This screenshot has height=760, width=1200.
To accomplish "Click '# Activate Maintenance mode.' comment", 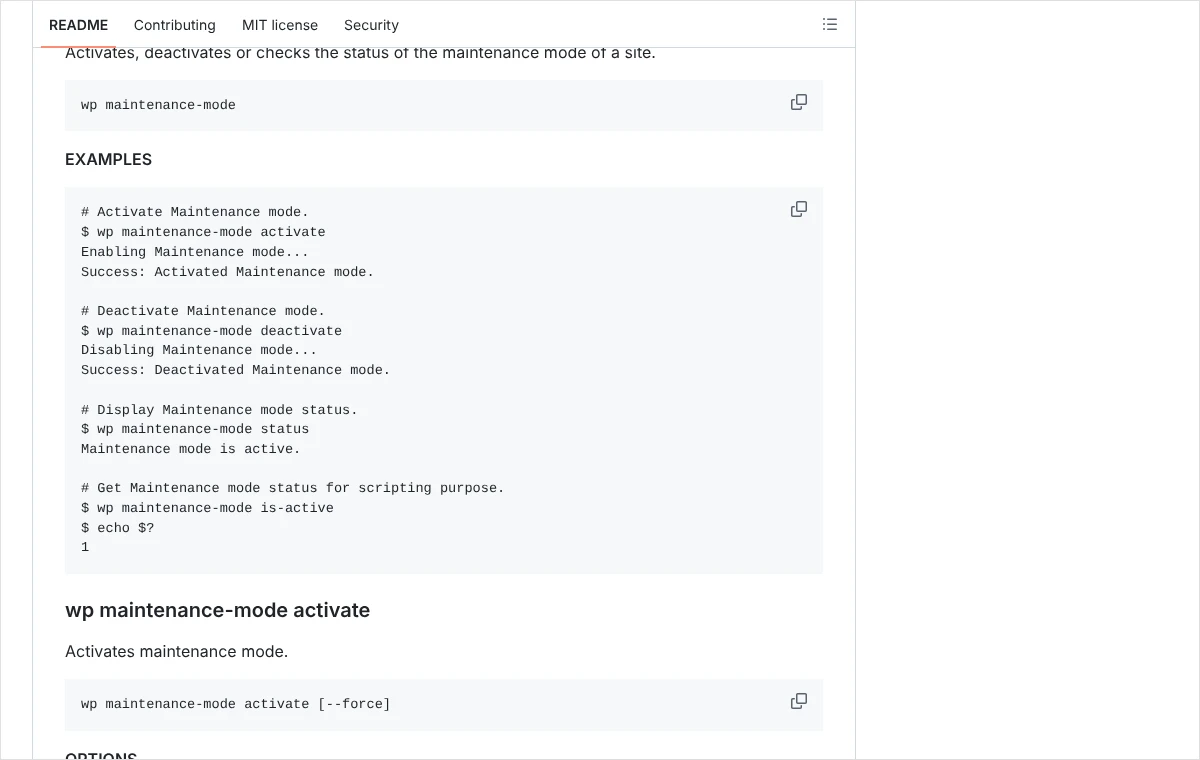I will coord(195,212).
